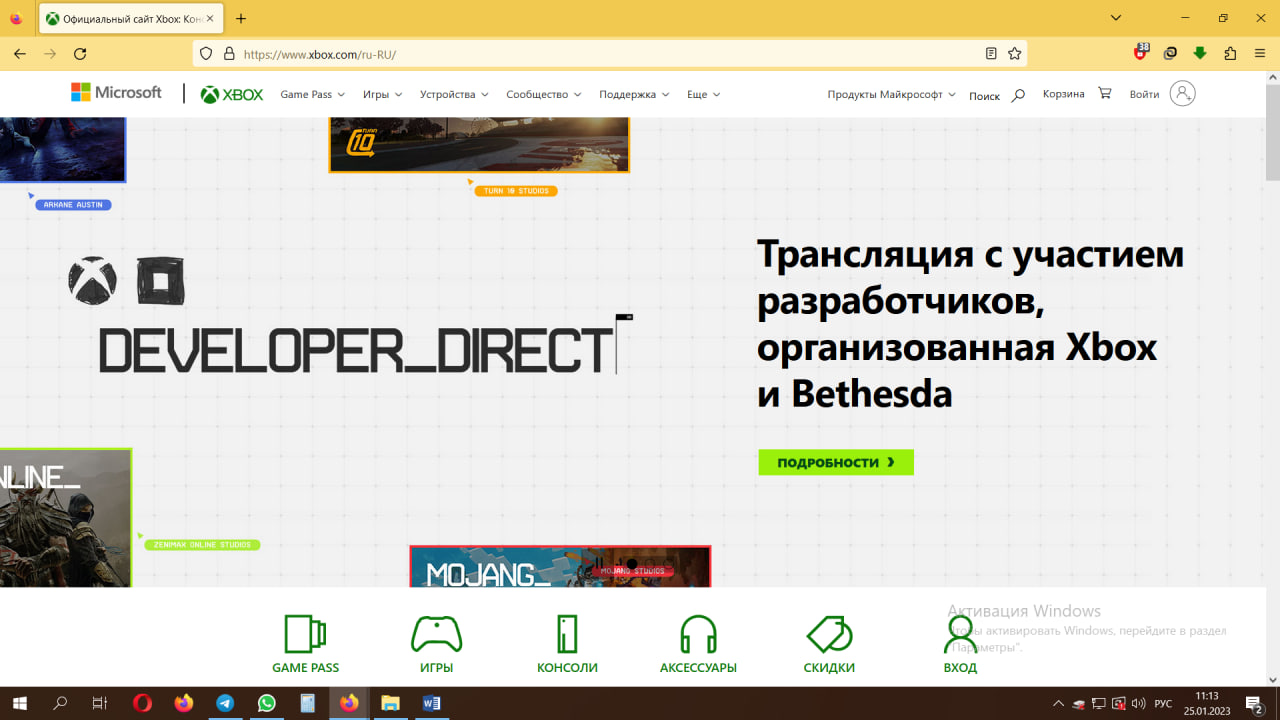1280x720 pixels.
Task: Open the ИГРЫ tile with controller icon
Action: tap(437, 643)
